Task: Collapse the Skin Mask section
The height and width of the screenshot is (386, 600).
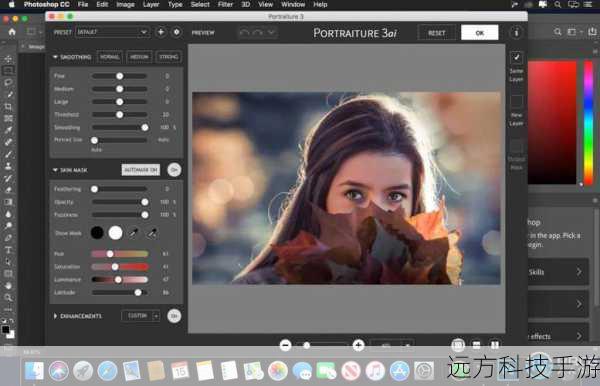Action: [55, 170]
